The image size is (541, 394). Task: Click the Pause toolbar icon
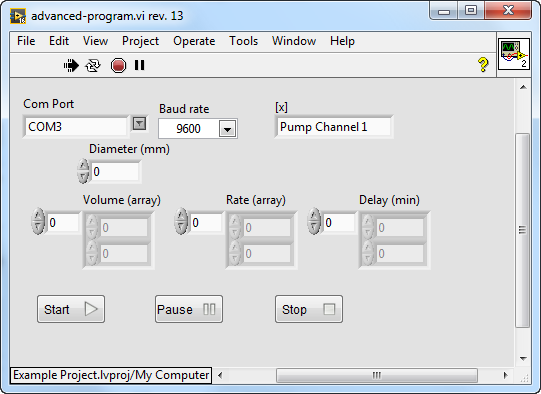(x=139, y=65)
